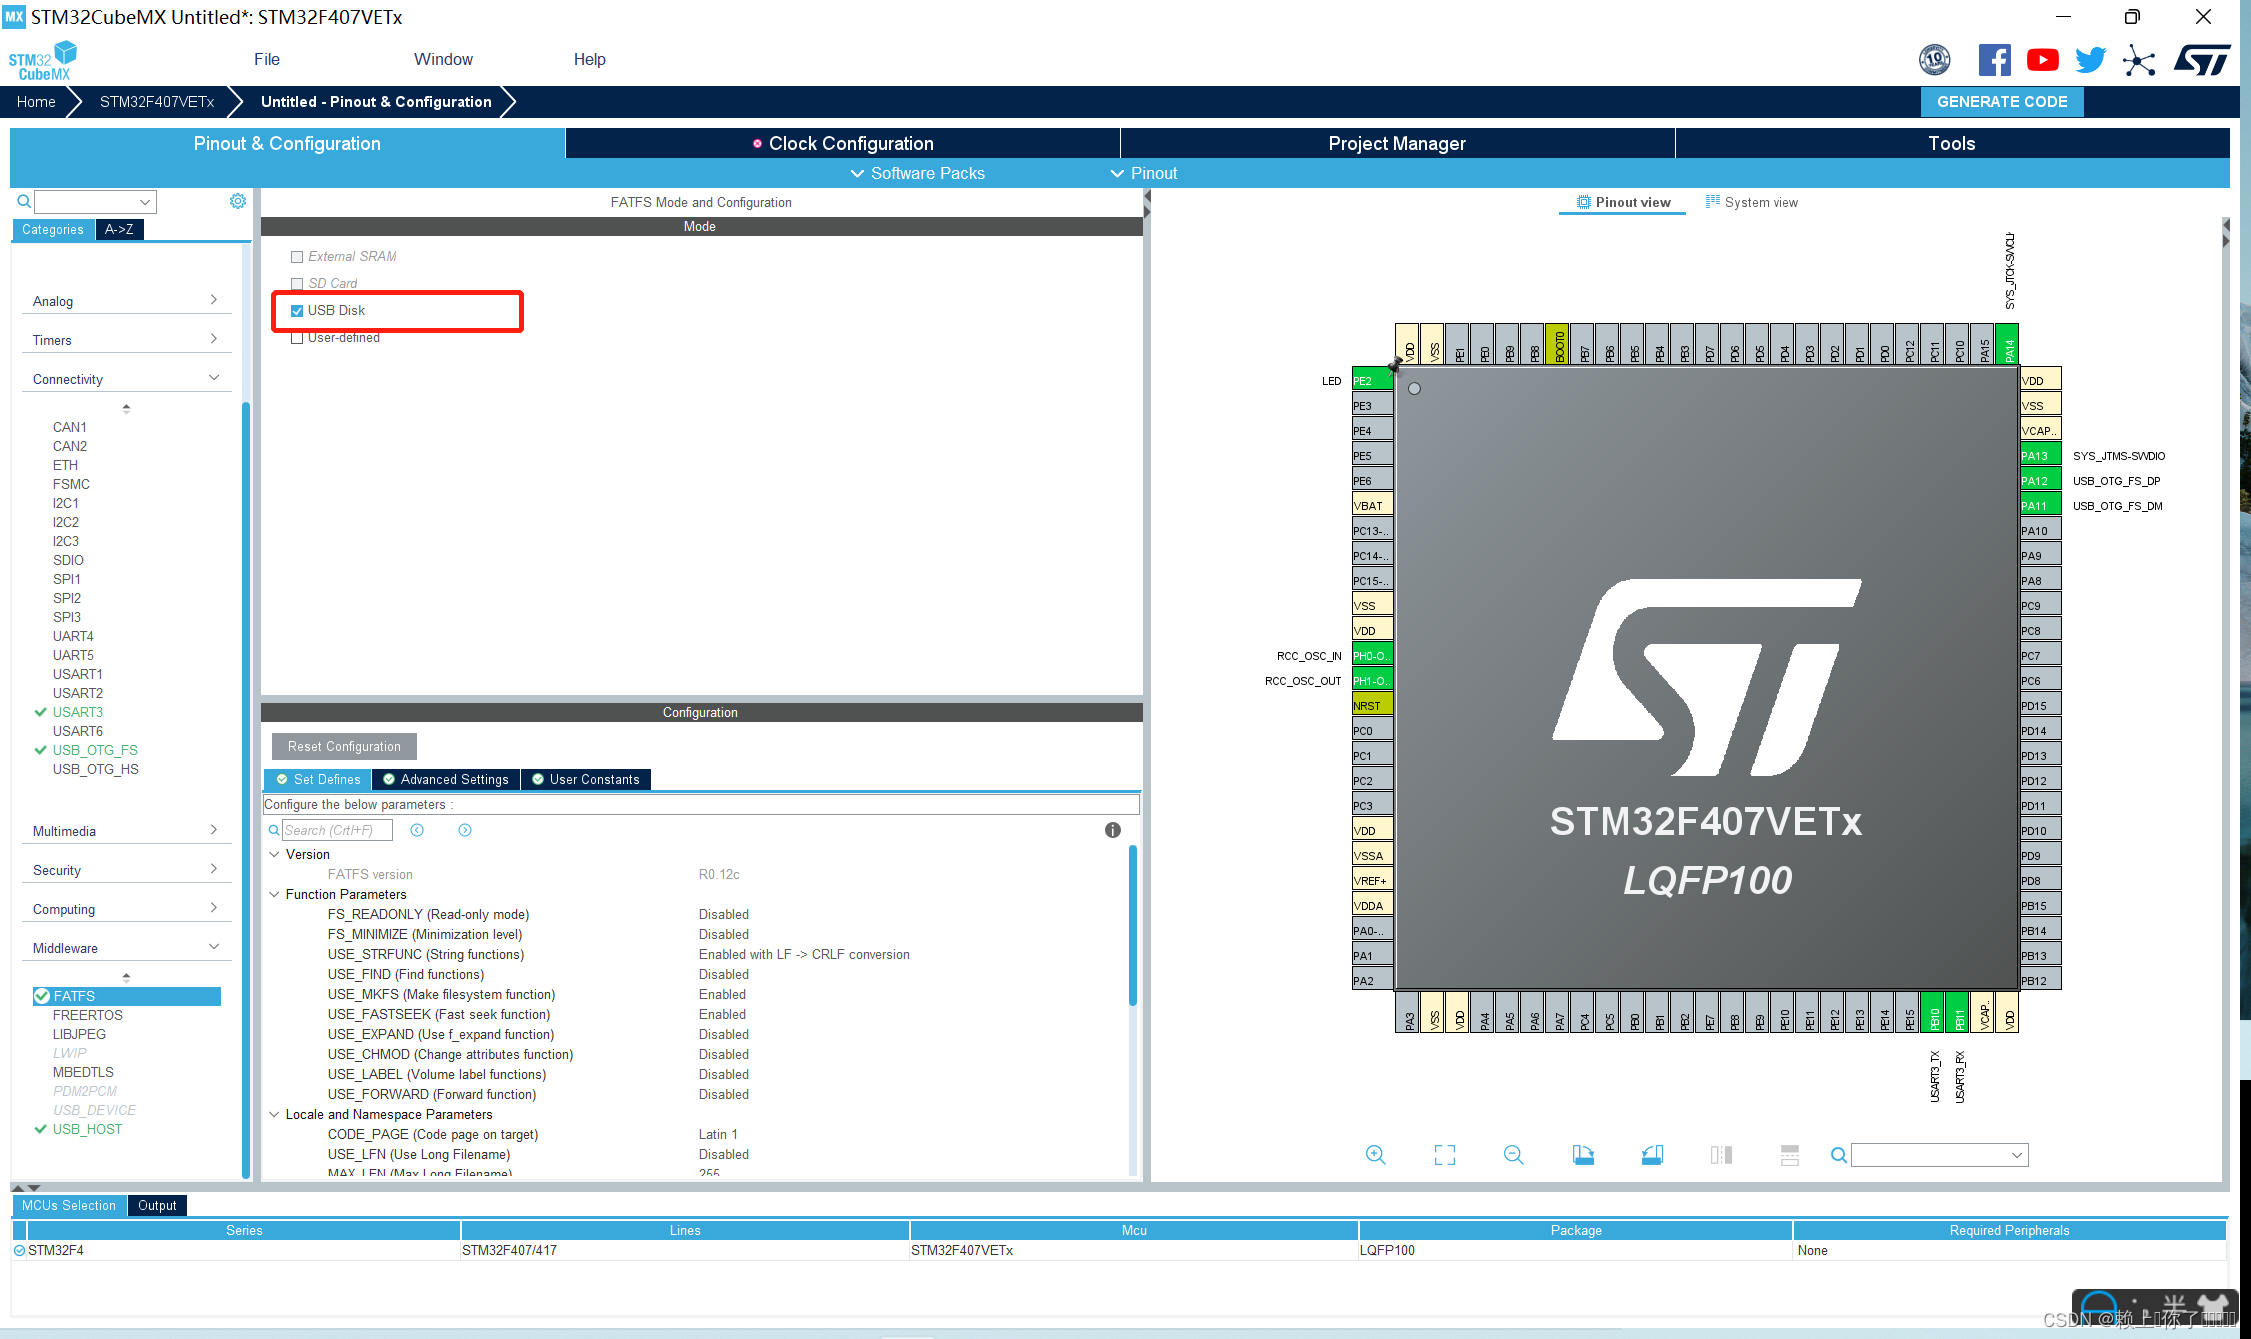This screenshot has height=1339, width=2251.
Task: Tick the SD Card checkbox
Action: [x=297, y=284]
